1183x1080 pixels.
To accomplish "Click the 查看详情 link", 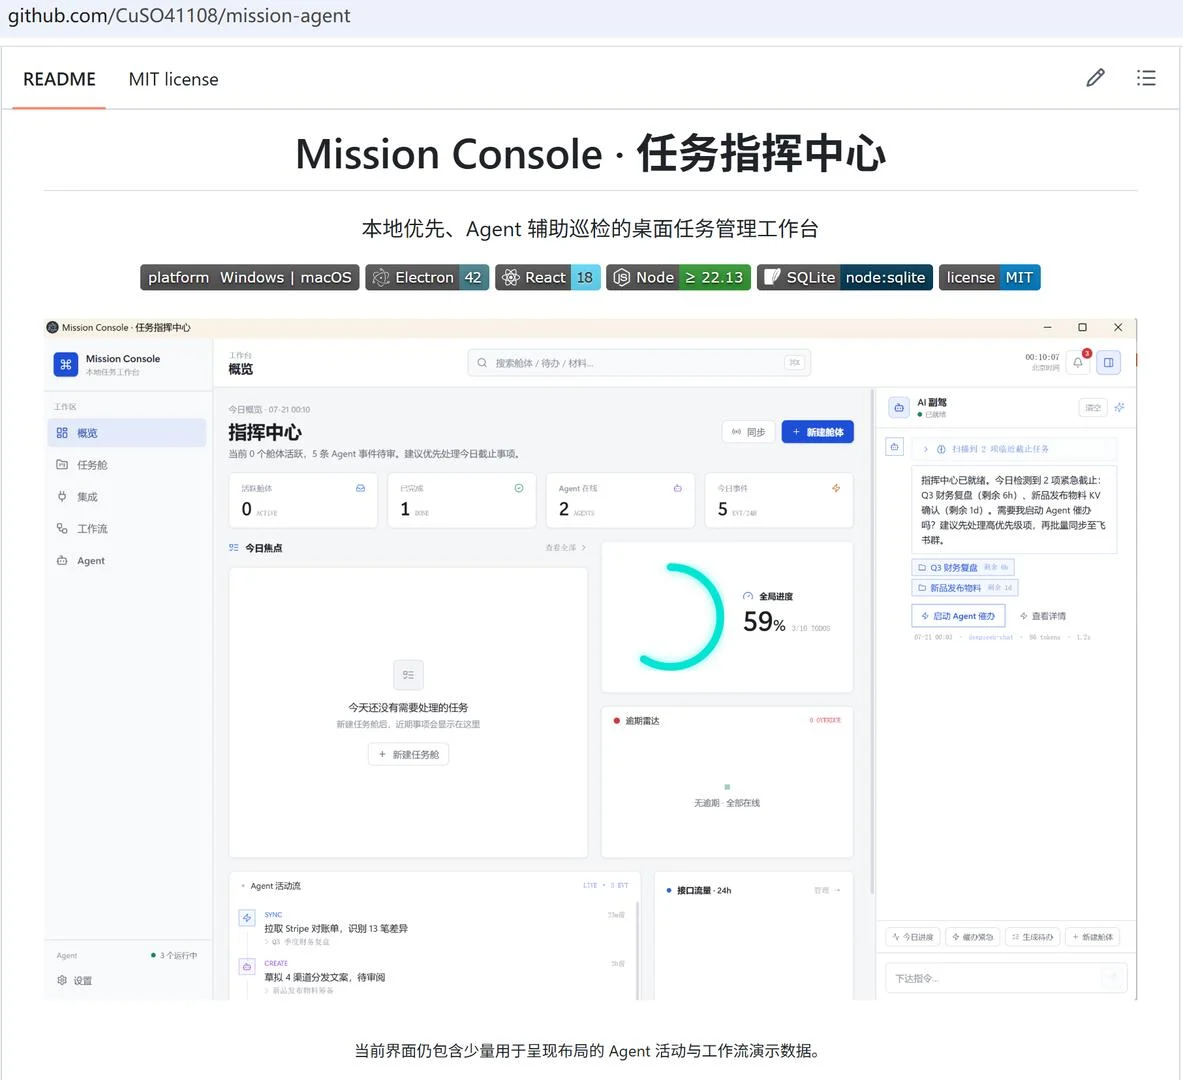I will click(1043, 616).
